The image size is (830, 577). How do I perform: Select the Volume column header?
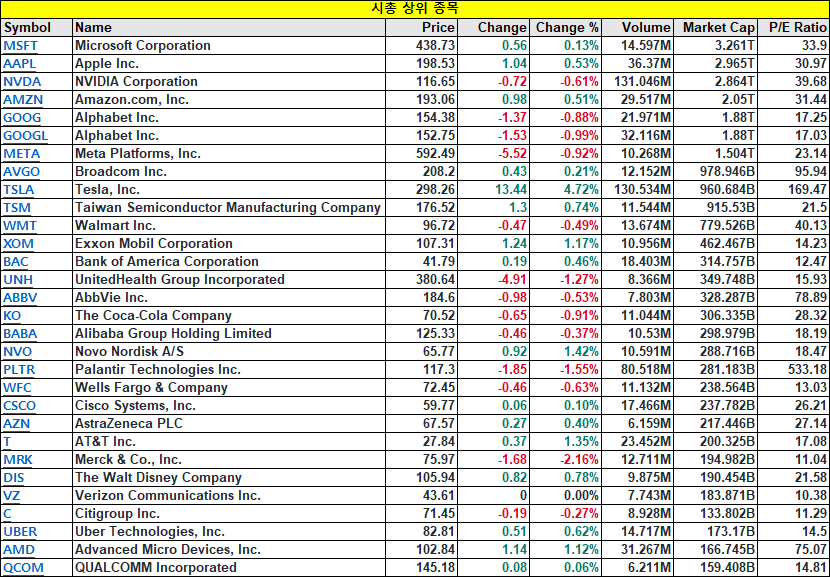click(x=638, y=28)
